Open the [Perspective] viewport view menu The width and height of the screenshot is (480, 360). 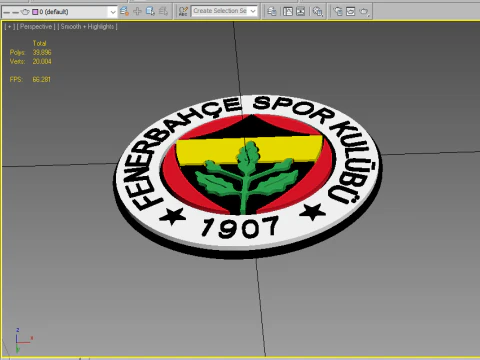coord(36,27)
